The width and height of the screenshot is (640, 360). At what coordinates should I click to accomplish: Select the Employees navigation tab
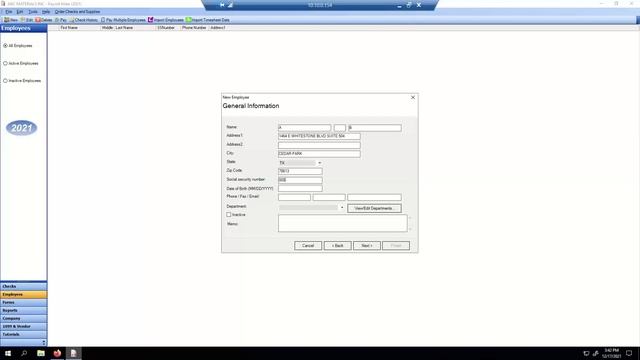24,294
